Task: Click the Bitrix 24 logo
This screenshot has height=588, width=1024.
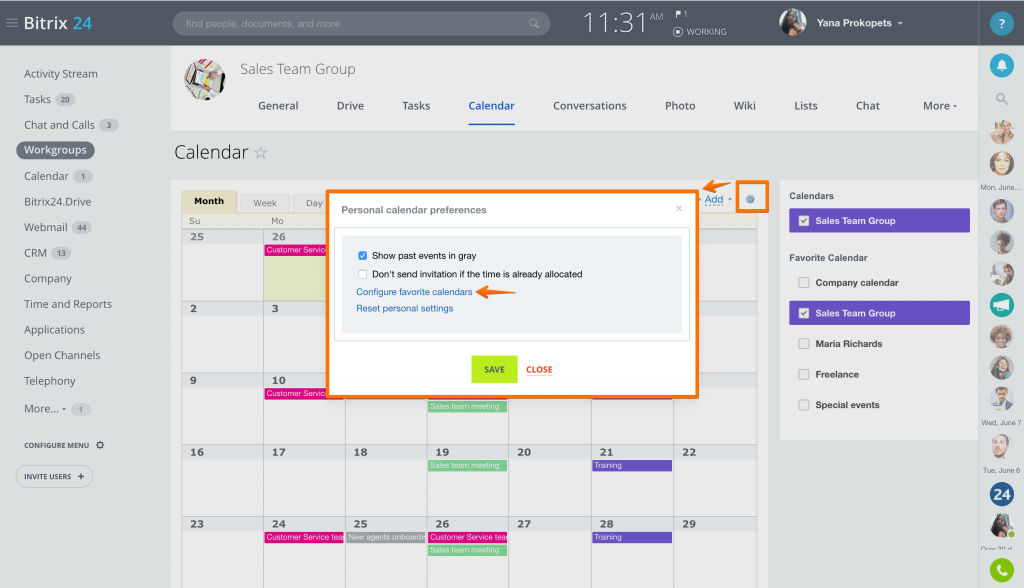Action: 57,23
